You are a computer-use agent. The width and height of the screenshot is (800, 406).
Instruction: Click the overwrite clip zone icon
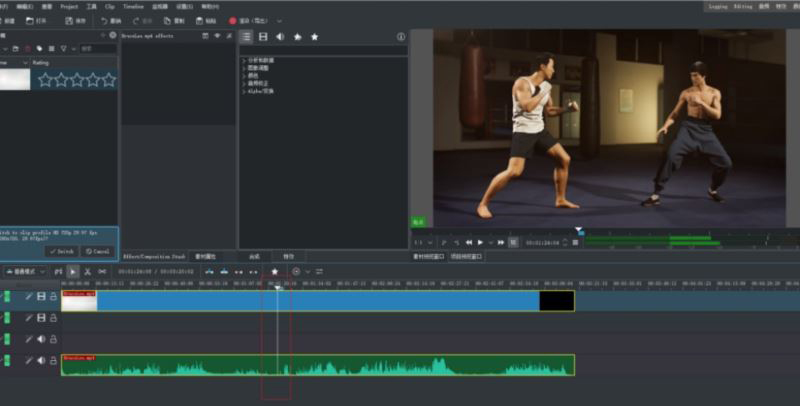(x=224, y=272)
